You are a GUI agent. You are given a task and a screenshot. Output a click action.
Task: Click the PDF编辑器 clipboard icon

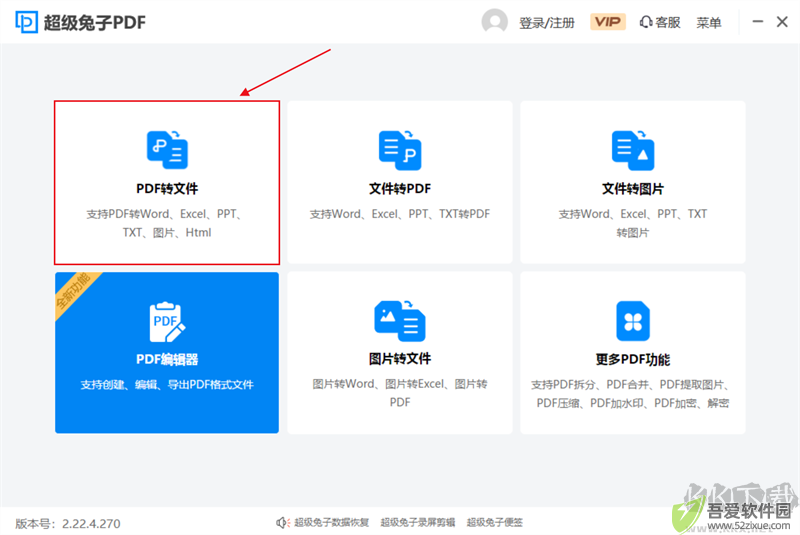pos(167,322)
